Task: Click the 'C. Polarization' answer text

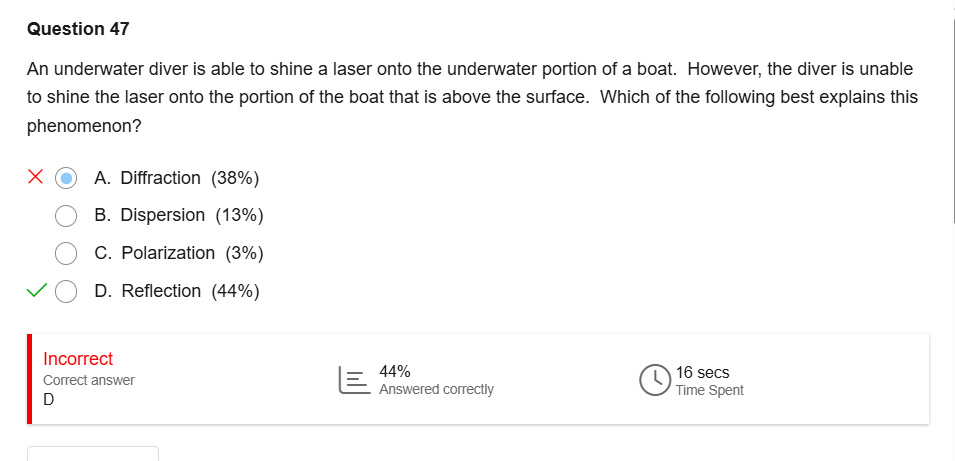Action: pos(154,253)
